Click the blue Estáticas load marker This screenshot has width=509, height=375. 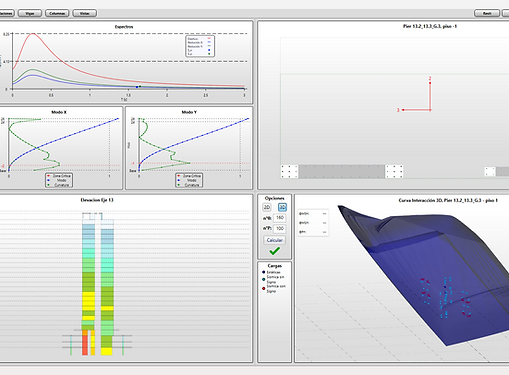[263, 272]
